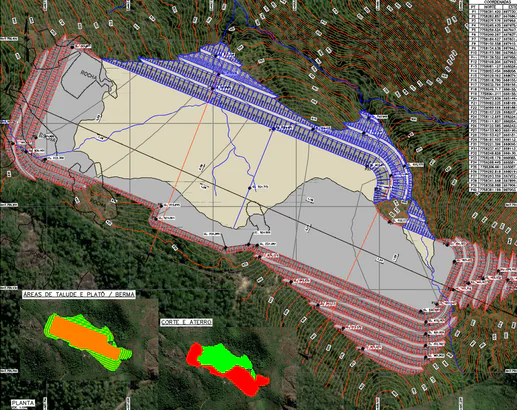Click the 'ÁREAS DE TALUDE E PLATÔ / BERMA' title

click(79, 295)
